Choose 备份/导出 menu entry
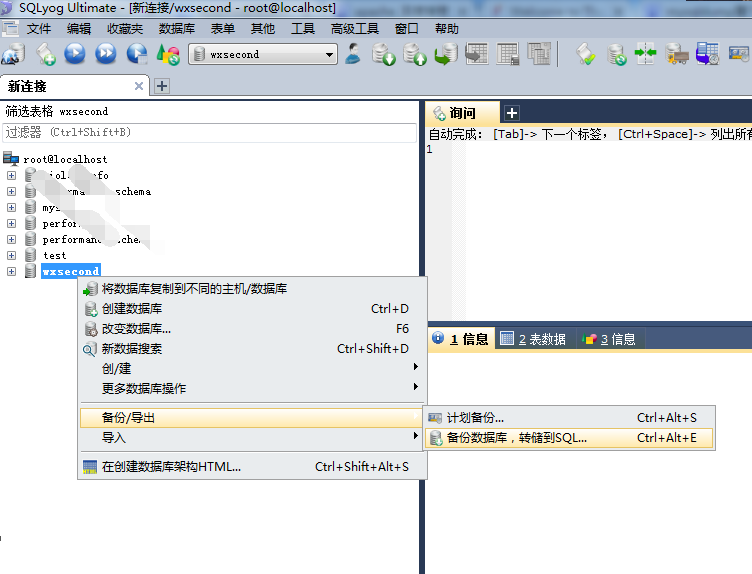The height and width of the screenshot is (574, 752). [x=252, y=418]
